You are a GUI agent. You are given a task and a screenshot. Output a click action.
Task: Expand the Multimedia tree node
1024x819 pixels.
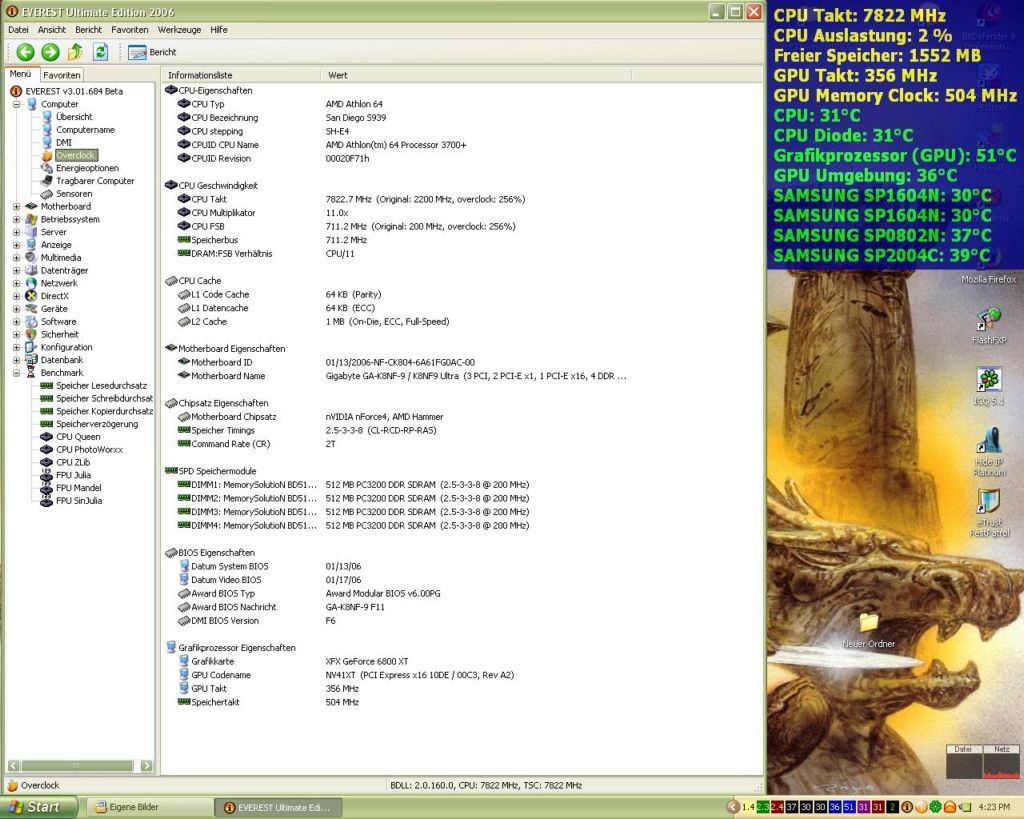16,257
